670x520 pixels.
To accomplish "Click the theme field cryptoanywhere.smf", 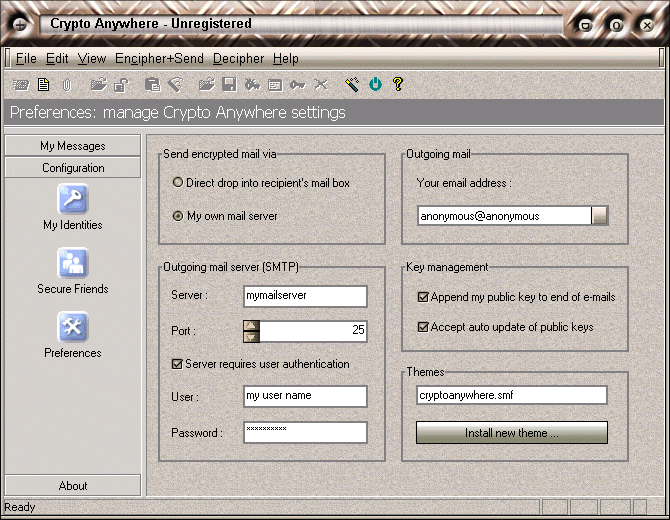I will click(x=511, y=395).
